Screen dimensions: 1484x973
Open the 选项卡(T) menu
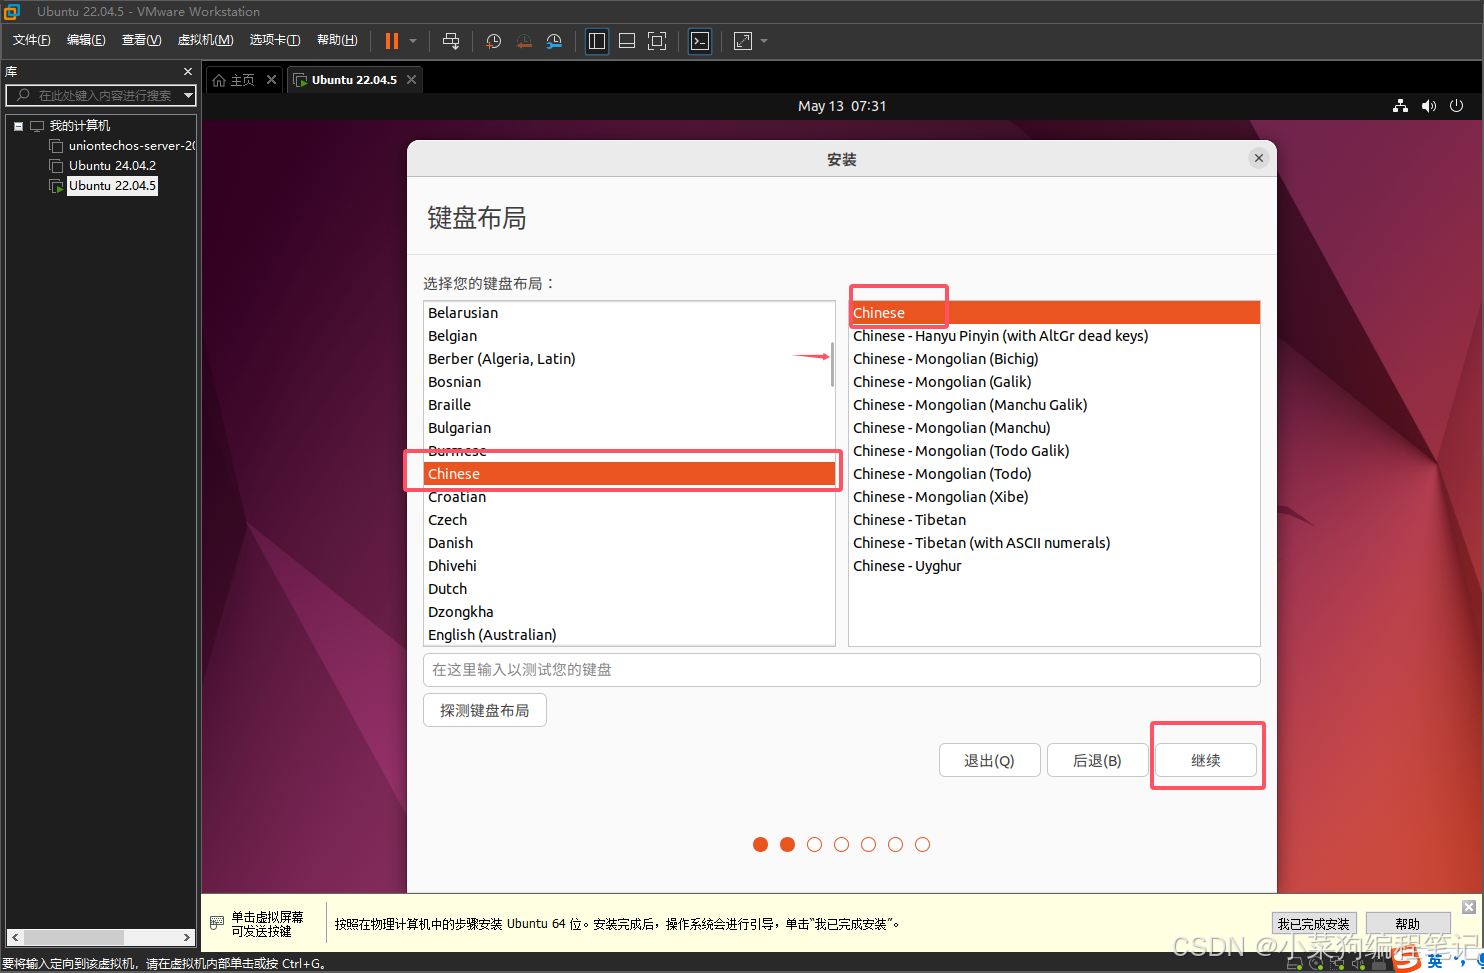coord(275,40)
